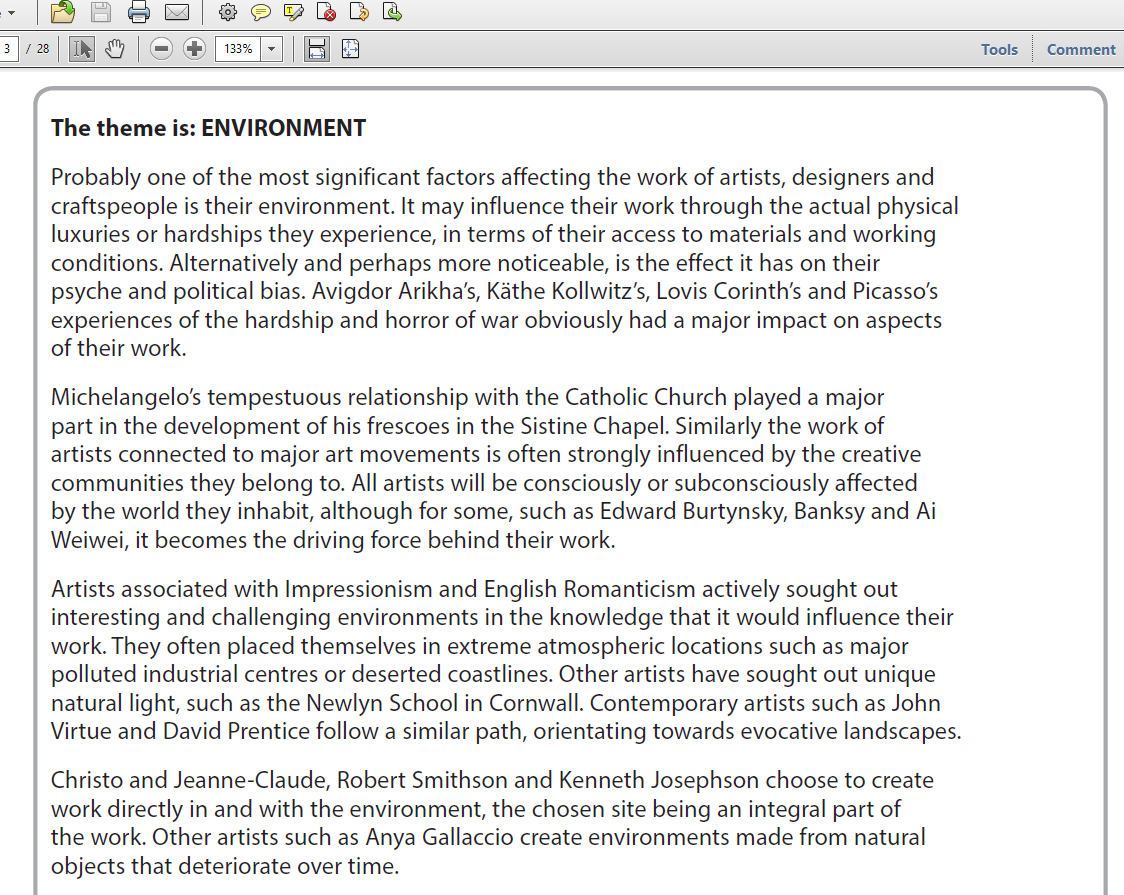Click the total page count '28'
This screenshot has height=895, width=1124.
pyautogui.click(x=43, y=49)
